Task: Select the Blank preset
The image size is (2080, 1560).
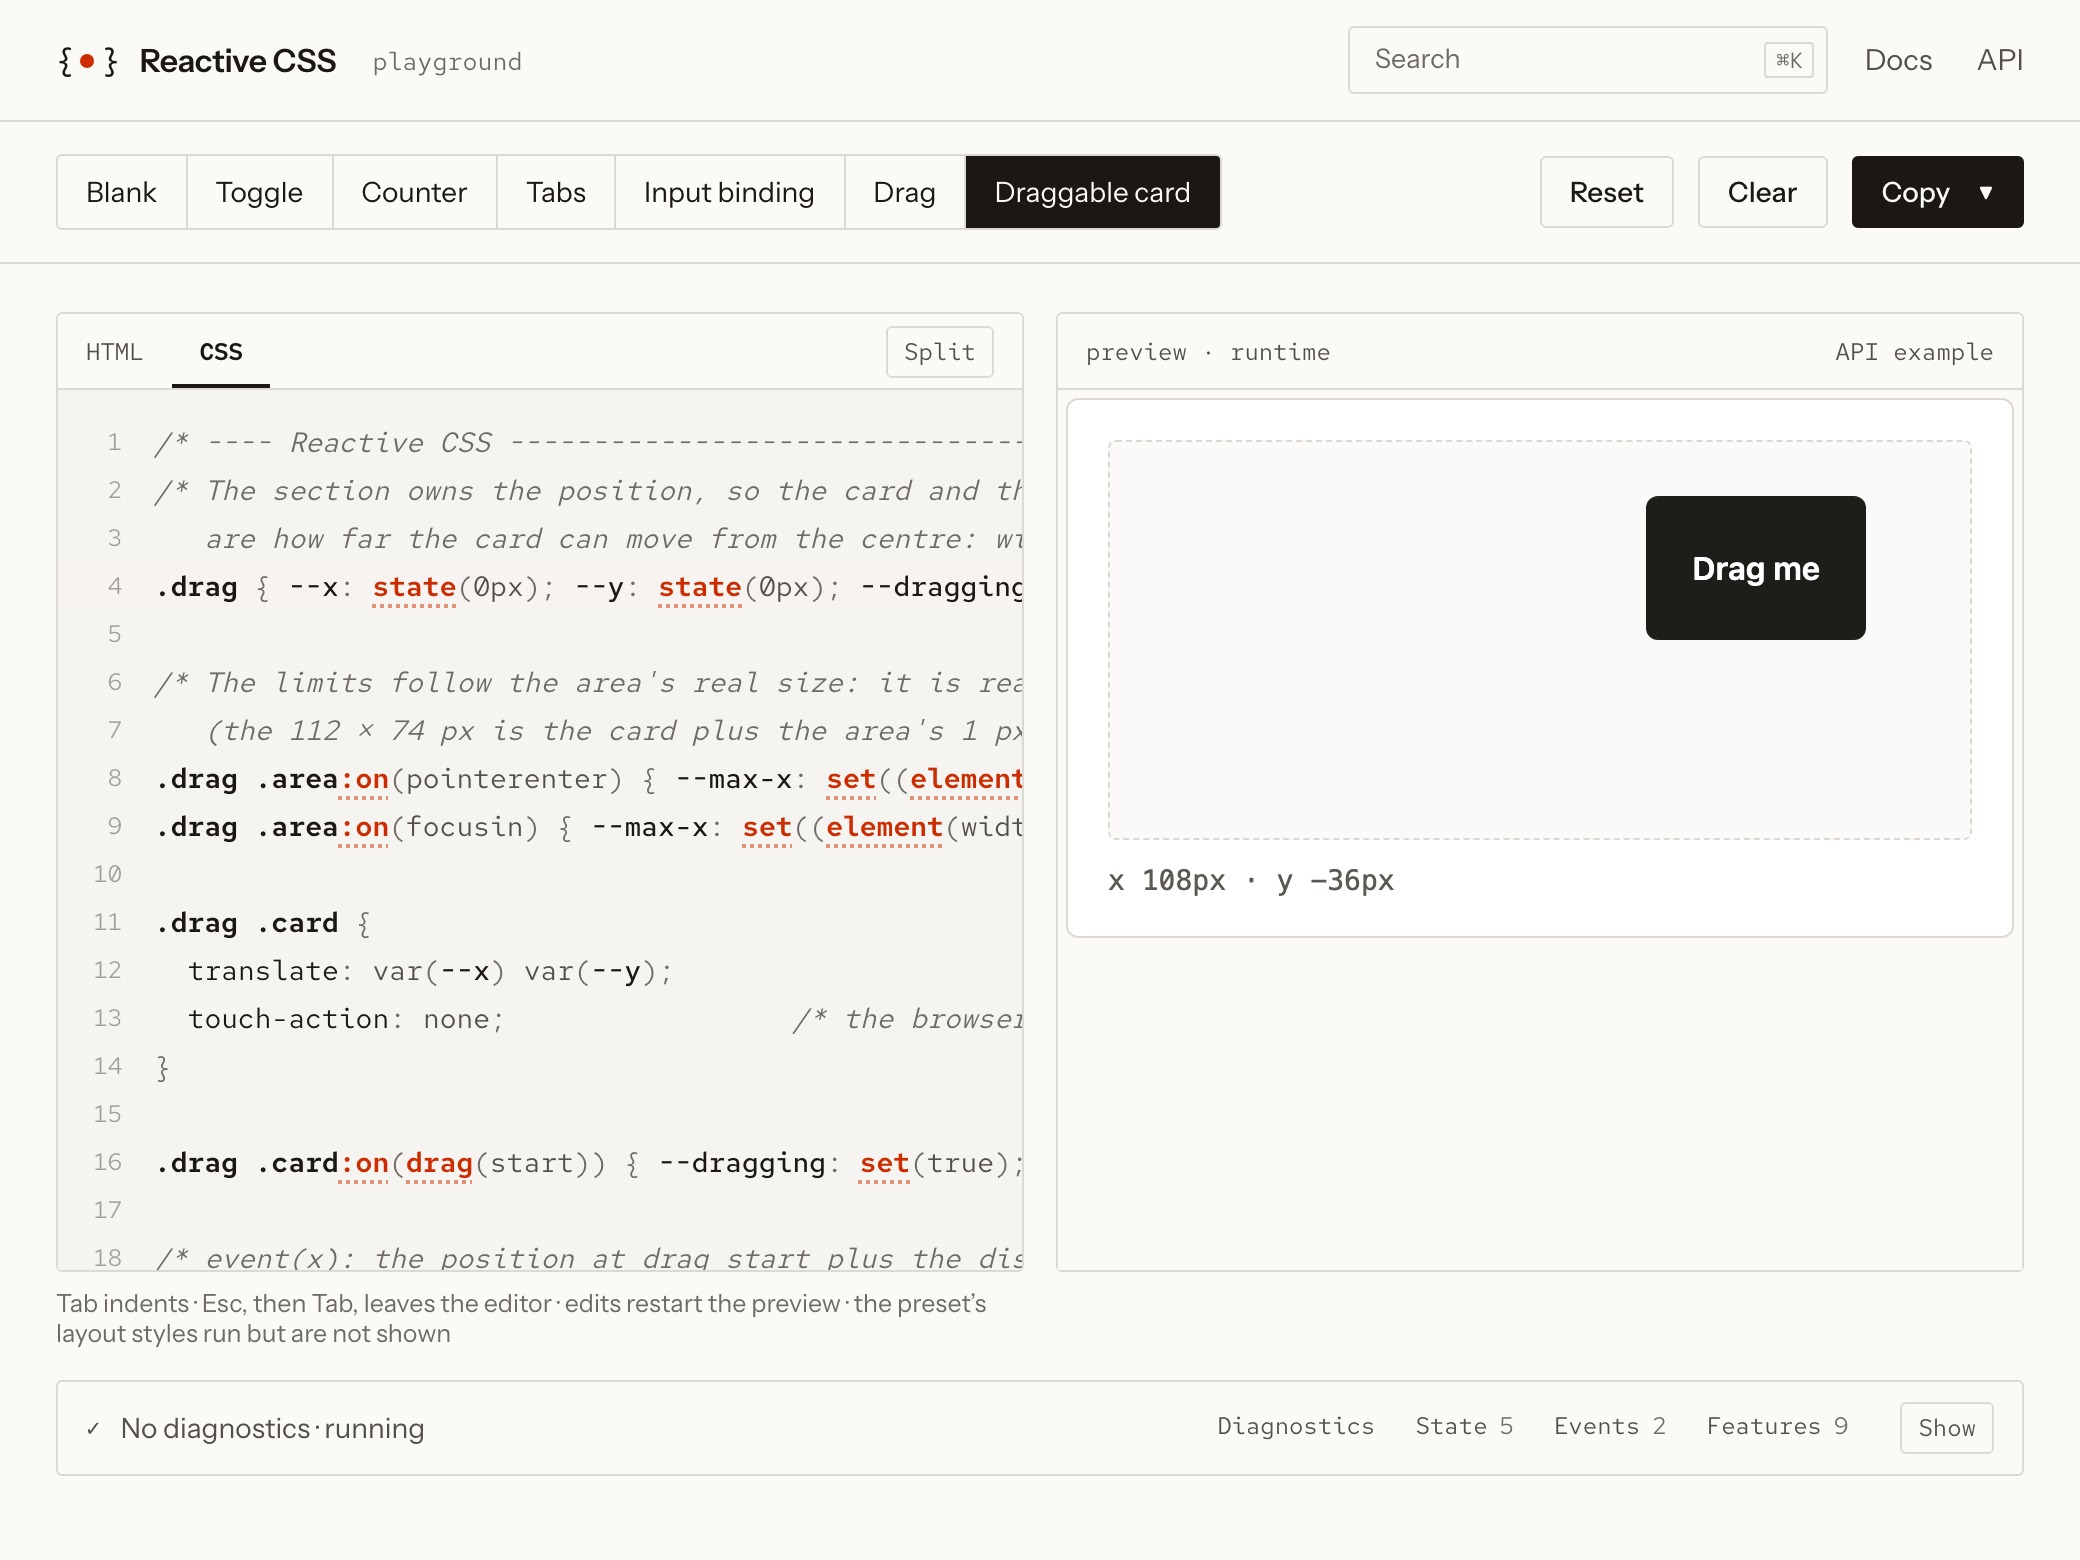Action: 121,192
